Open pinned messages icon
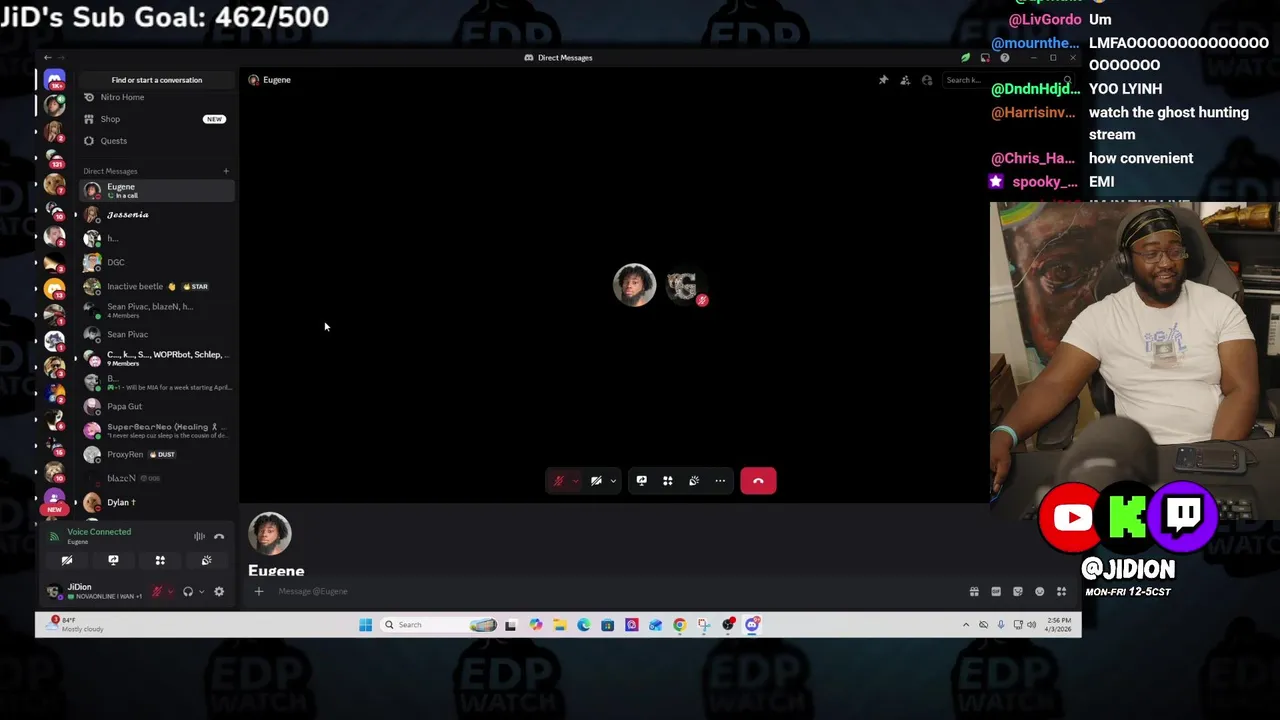Viewport: 1280px width, 720px height. coord(883,80)
